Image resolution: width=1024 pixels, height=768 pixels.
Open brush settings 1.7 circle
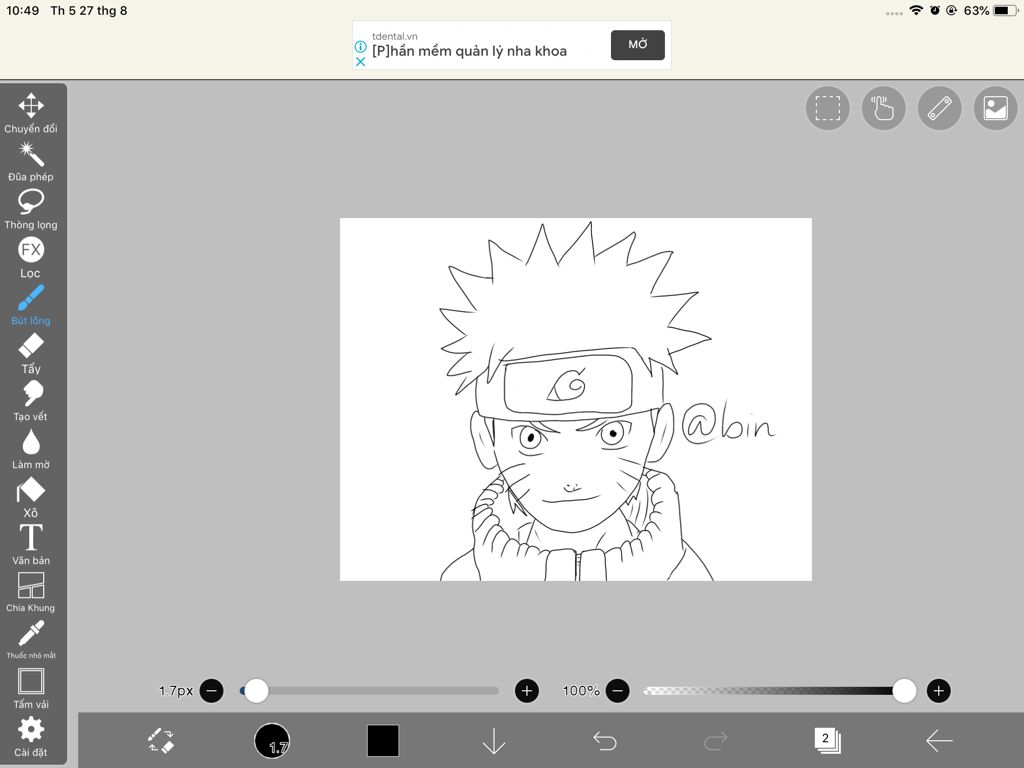click(272, 741)
